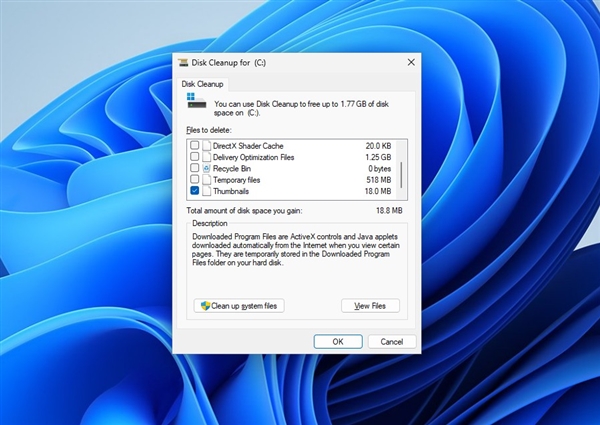Click the Disk Cleanup title bar icon

[183, 62]
